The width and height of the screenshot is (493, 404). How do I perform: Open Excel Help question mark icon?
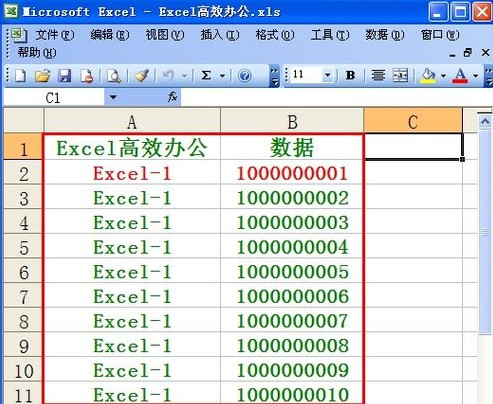point(244,76)
